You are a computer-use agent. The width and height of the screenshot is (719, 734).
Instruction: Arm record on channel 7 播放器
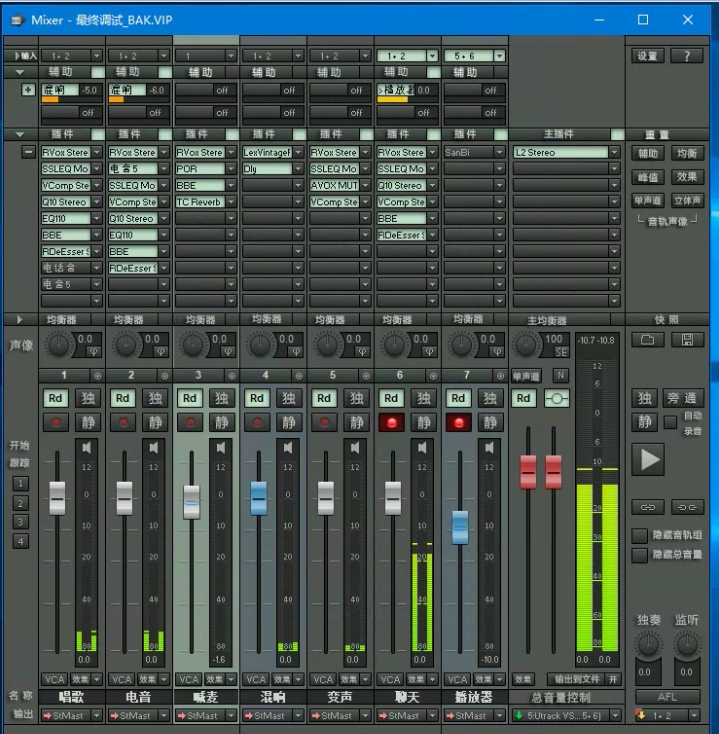[x=459, y=423]
